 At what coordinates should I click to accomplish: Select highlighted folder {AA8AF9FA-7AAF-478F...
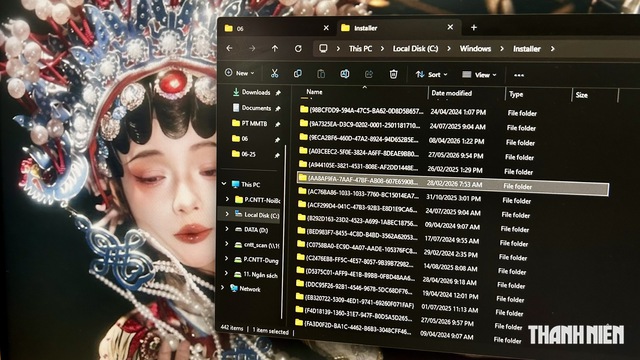[x=453, y=184]
